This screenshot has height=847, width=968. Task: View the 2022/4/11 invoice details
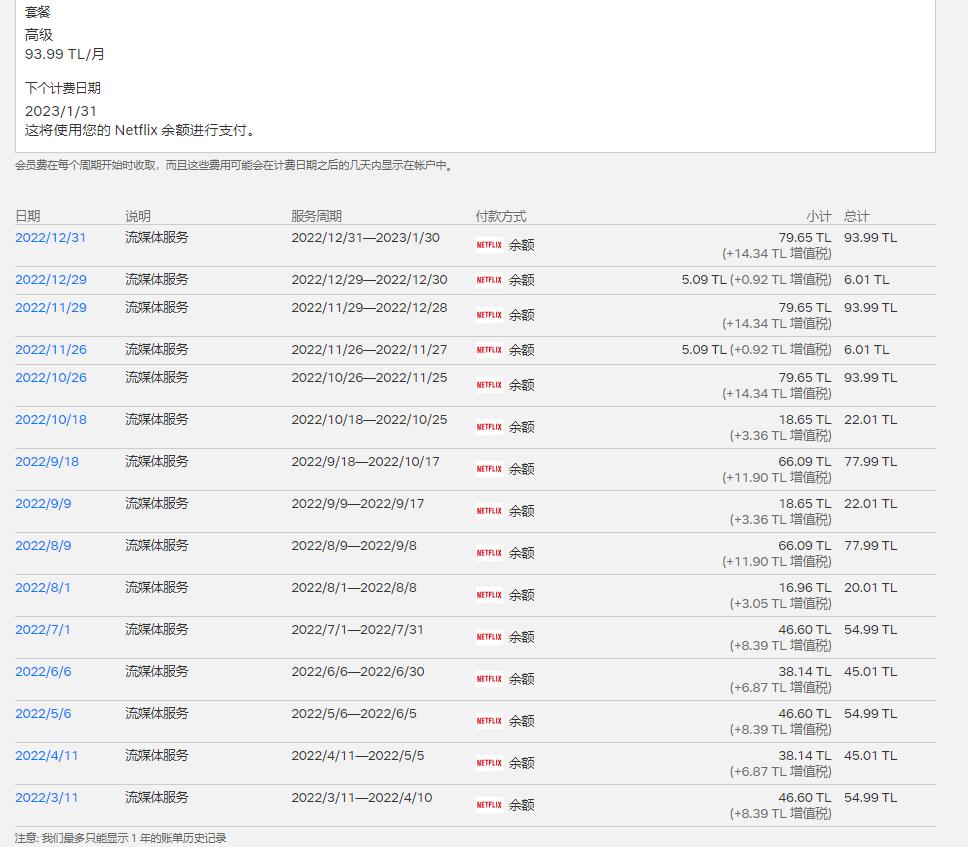pyautogui.click(x=47, y=756)
